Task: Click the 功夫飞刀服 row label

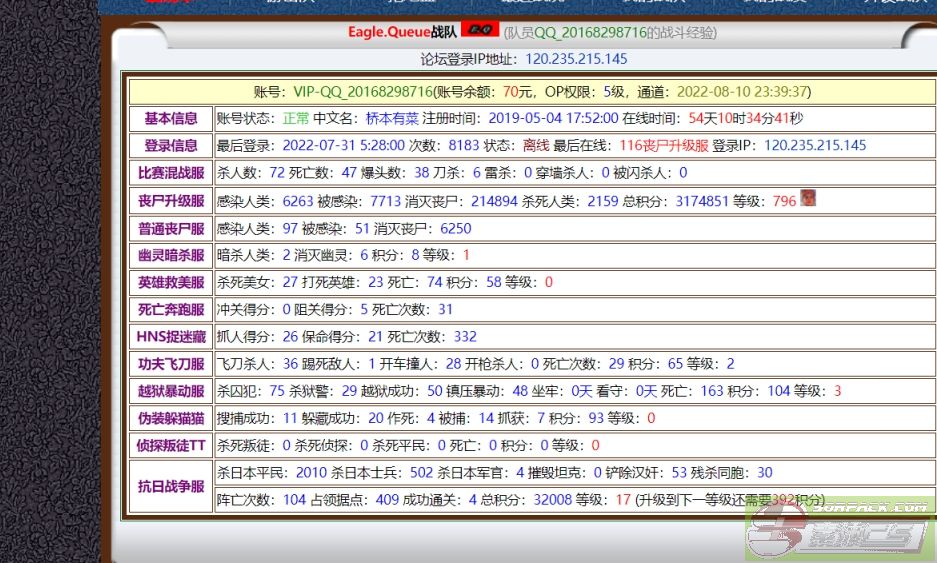Action: (171, 364)
